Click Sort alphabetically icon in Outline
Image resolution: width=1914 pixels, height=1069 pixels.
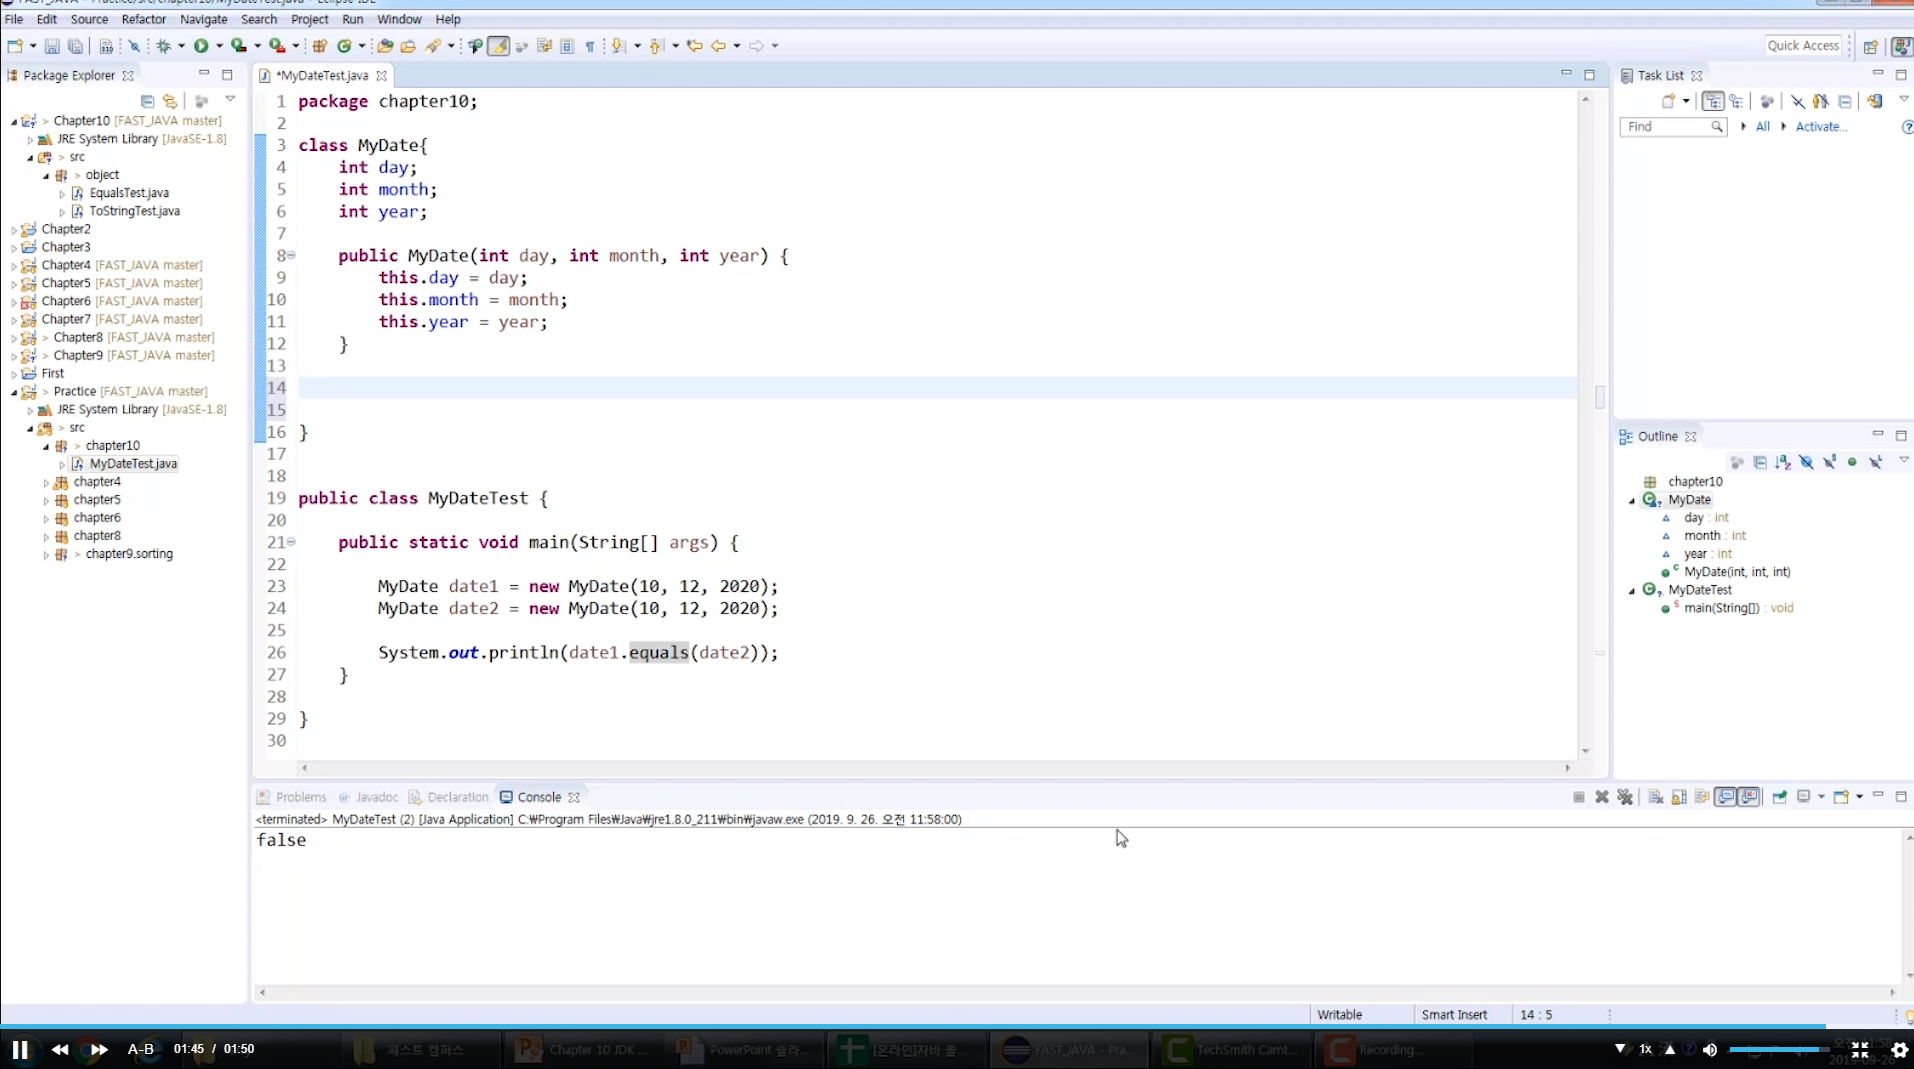tap(1783, 462)
